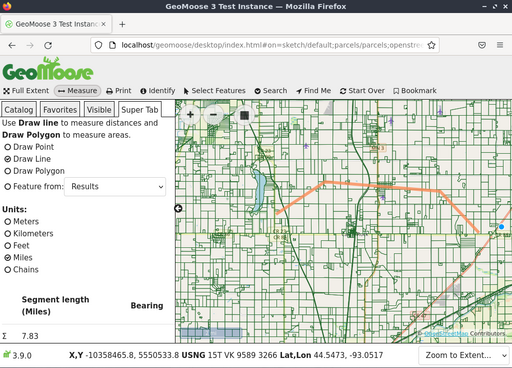Click the map scale bar

coord(211,333)
